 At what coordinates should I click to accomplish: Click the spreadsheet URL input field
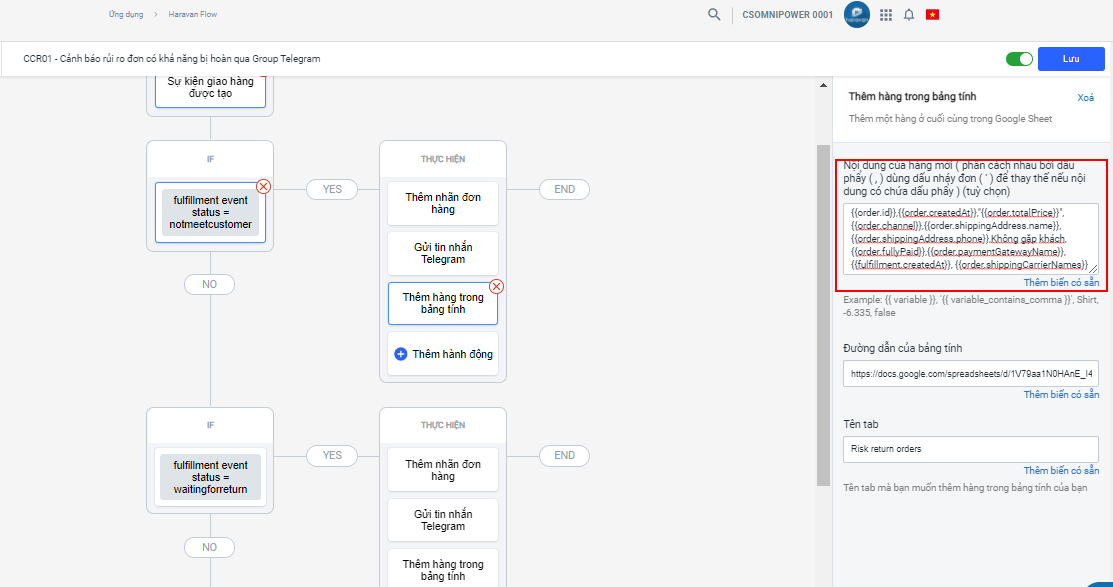[970, 374]
